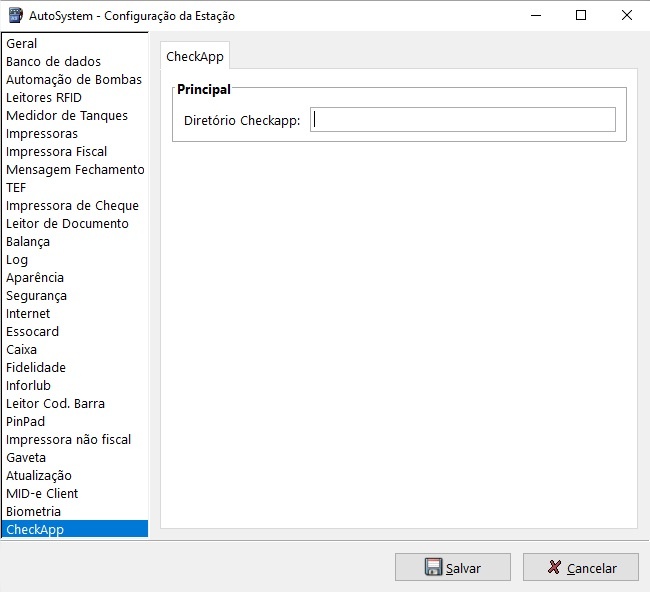Discard changes with the Cancelar button

581,567
